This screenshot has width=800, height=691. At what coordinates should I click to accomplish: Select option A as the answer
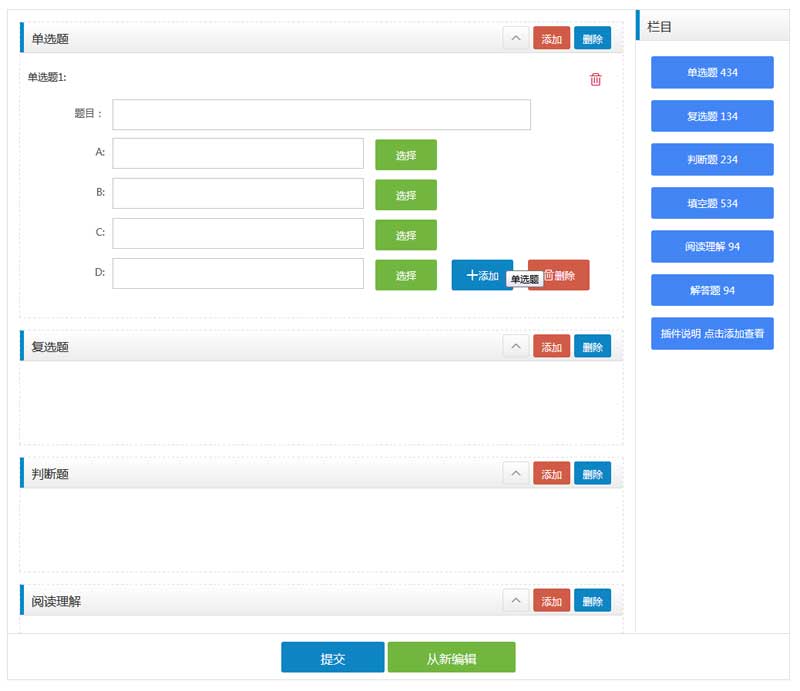coord(405,155)
